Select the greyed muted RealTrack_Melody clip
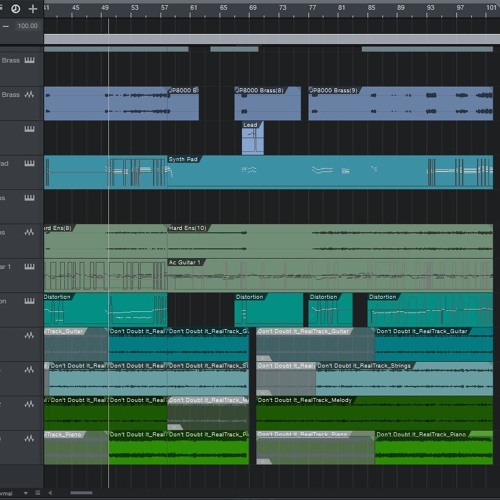Viewport: 500px width, 500px height. [208, 413]
